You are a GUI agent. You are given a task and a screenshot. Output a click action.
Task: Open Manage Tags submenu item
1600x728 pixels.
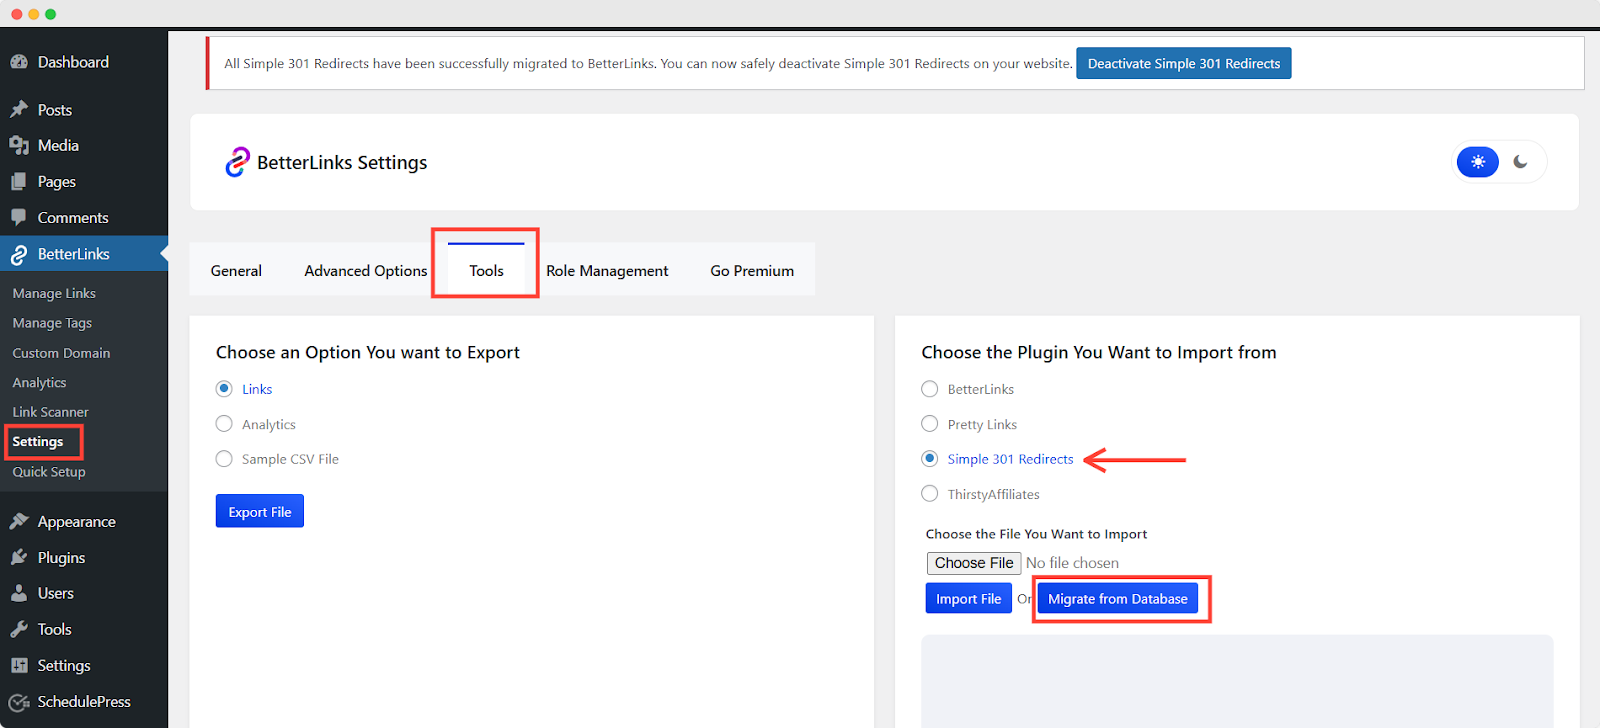[x=52, y=323]
